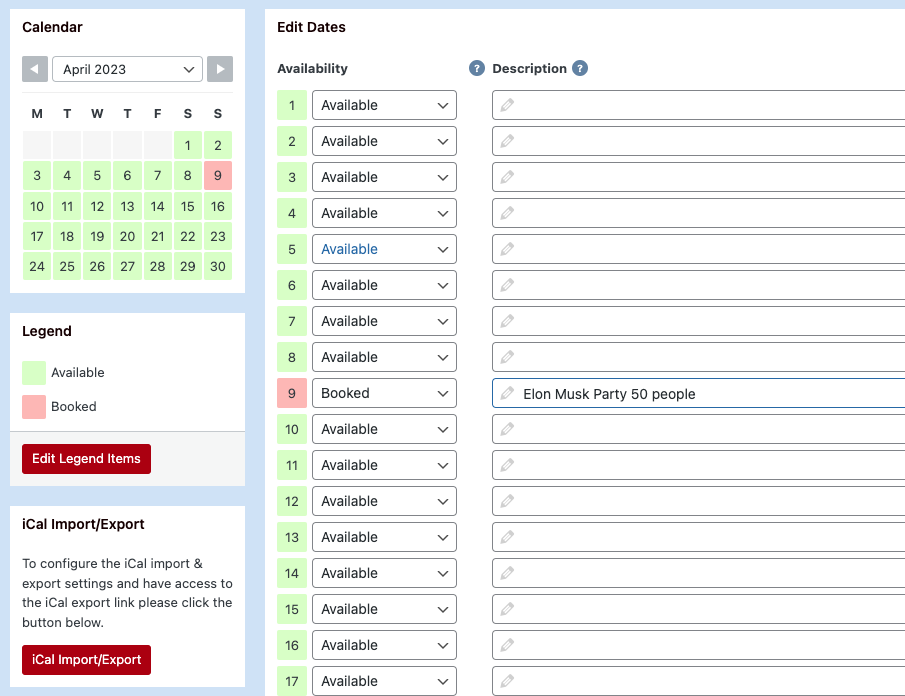Focus the description field for day 16
This screenshot has width=905, height=696.
point(698,645)
